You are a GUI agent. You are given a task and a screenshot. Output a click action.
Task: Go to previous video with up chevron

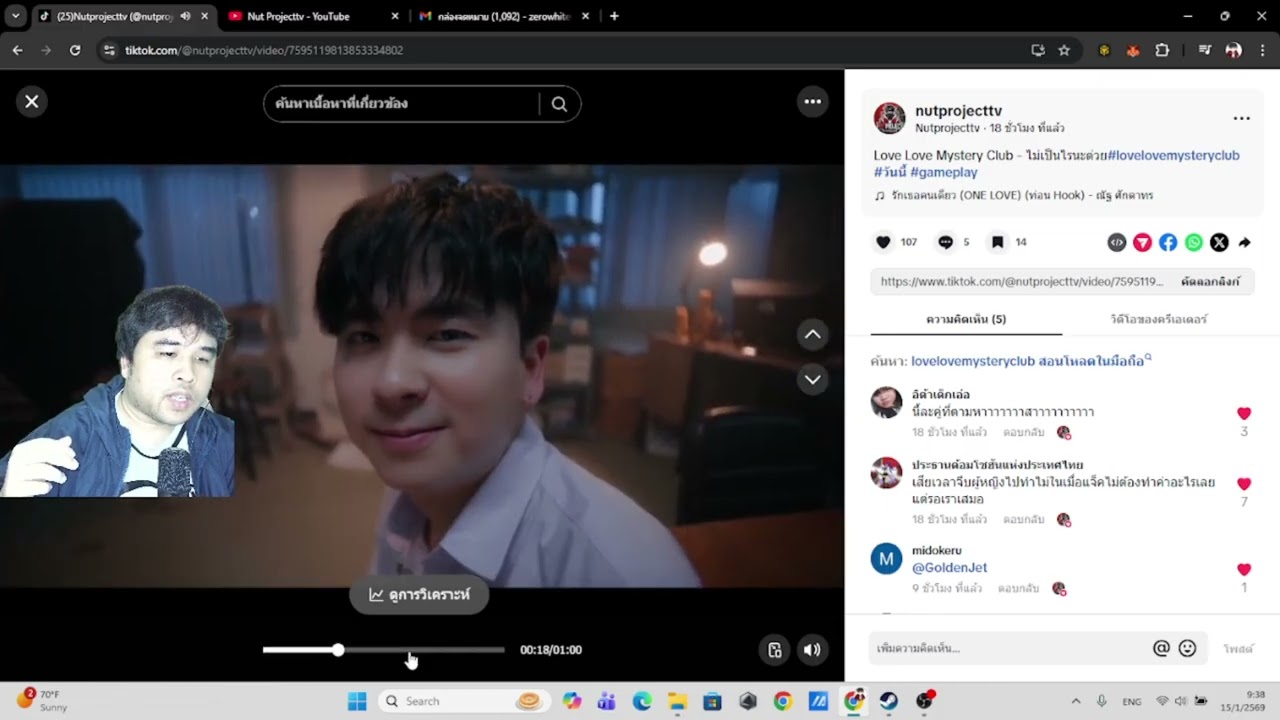[x=812, y=335]
